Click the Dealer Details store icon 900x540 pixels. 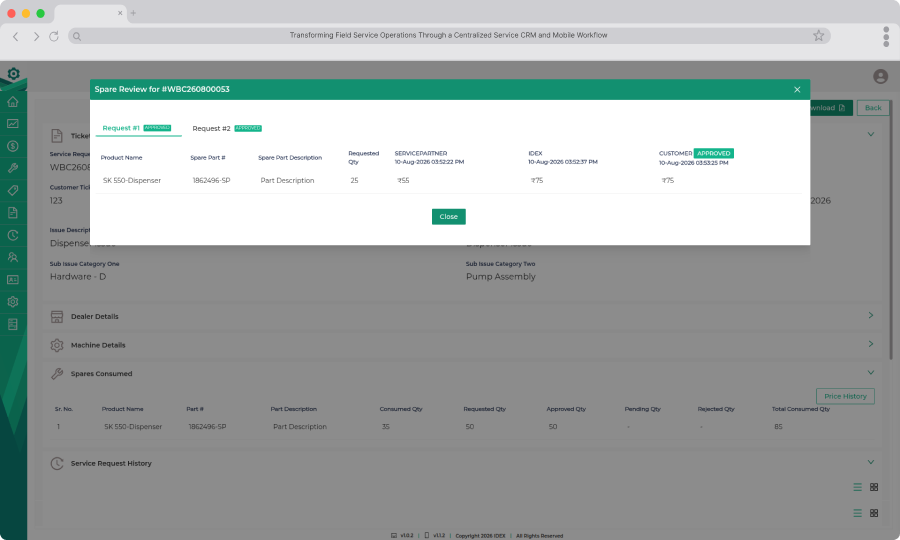pyautogui.click(x=57, y=316)
